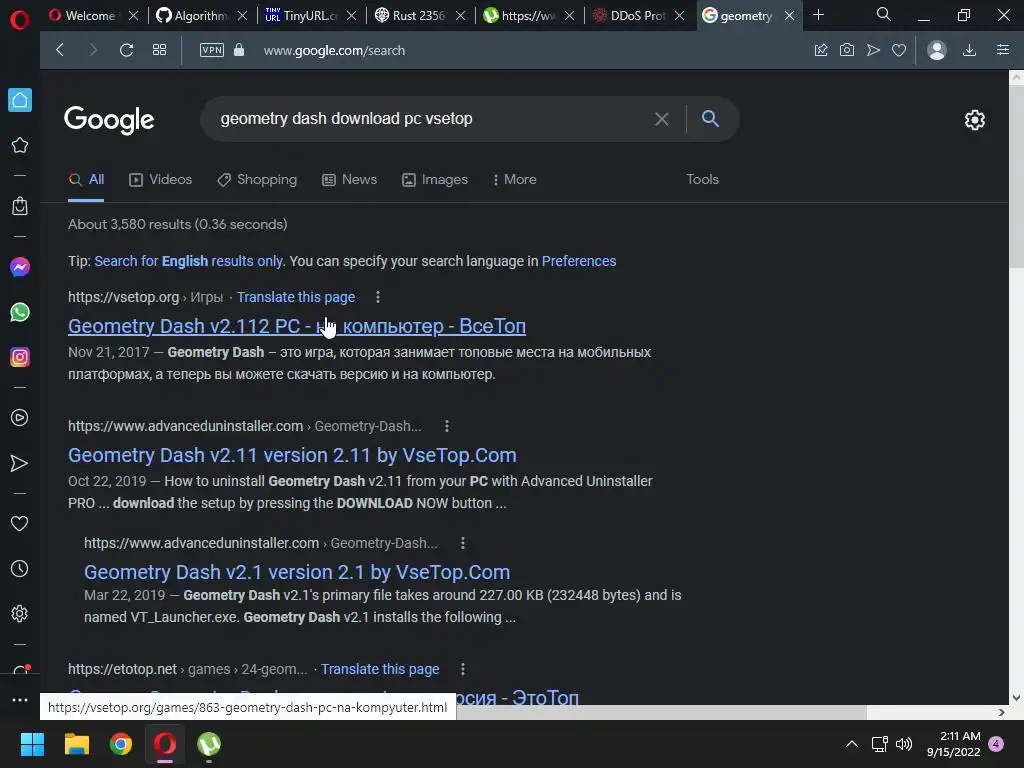This screenshot has height=768, width=1024.
Task: Click Search for English results only
Action: click(x=189, y=261)
